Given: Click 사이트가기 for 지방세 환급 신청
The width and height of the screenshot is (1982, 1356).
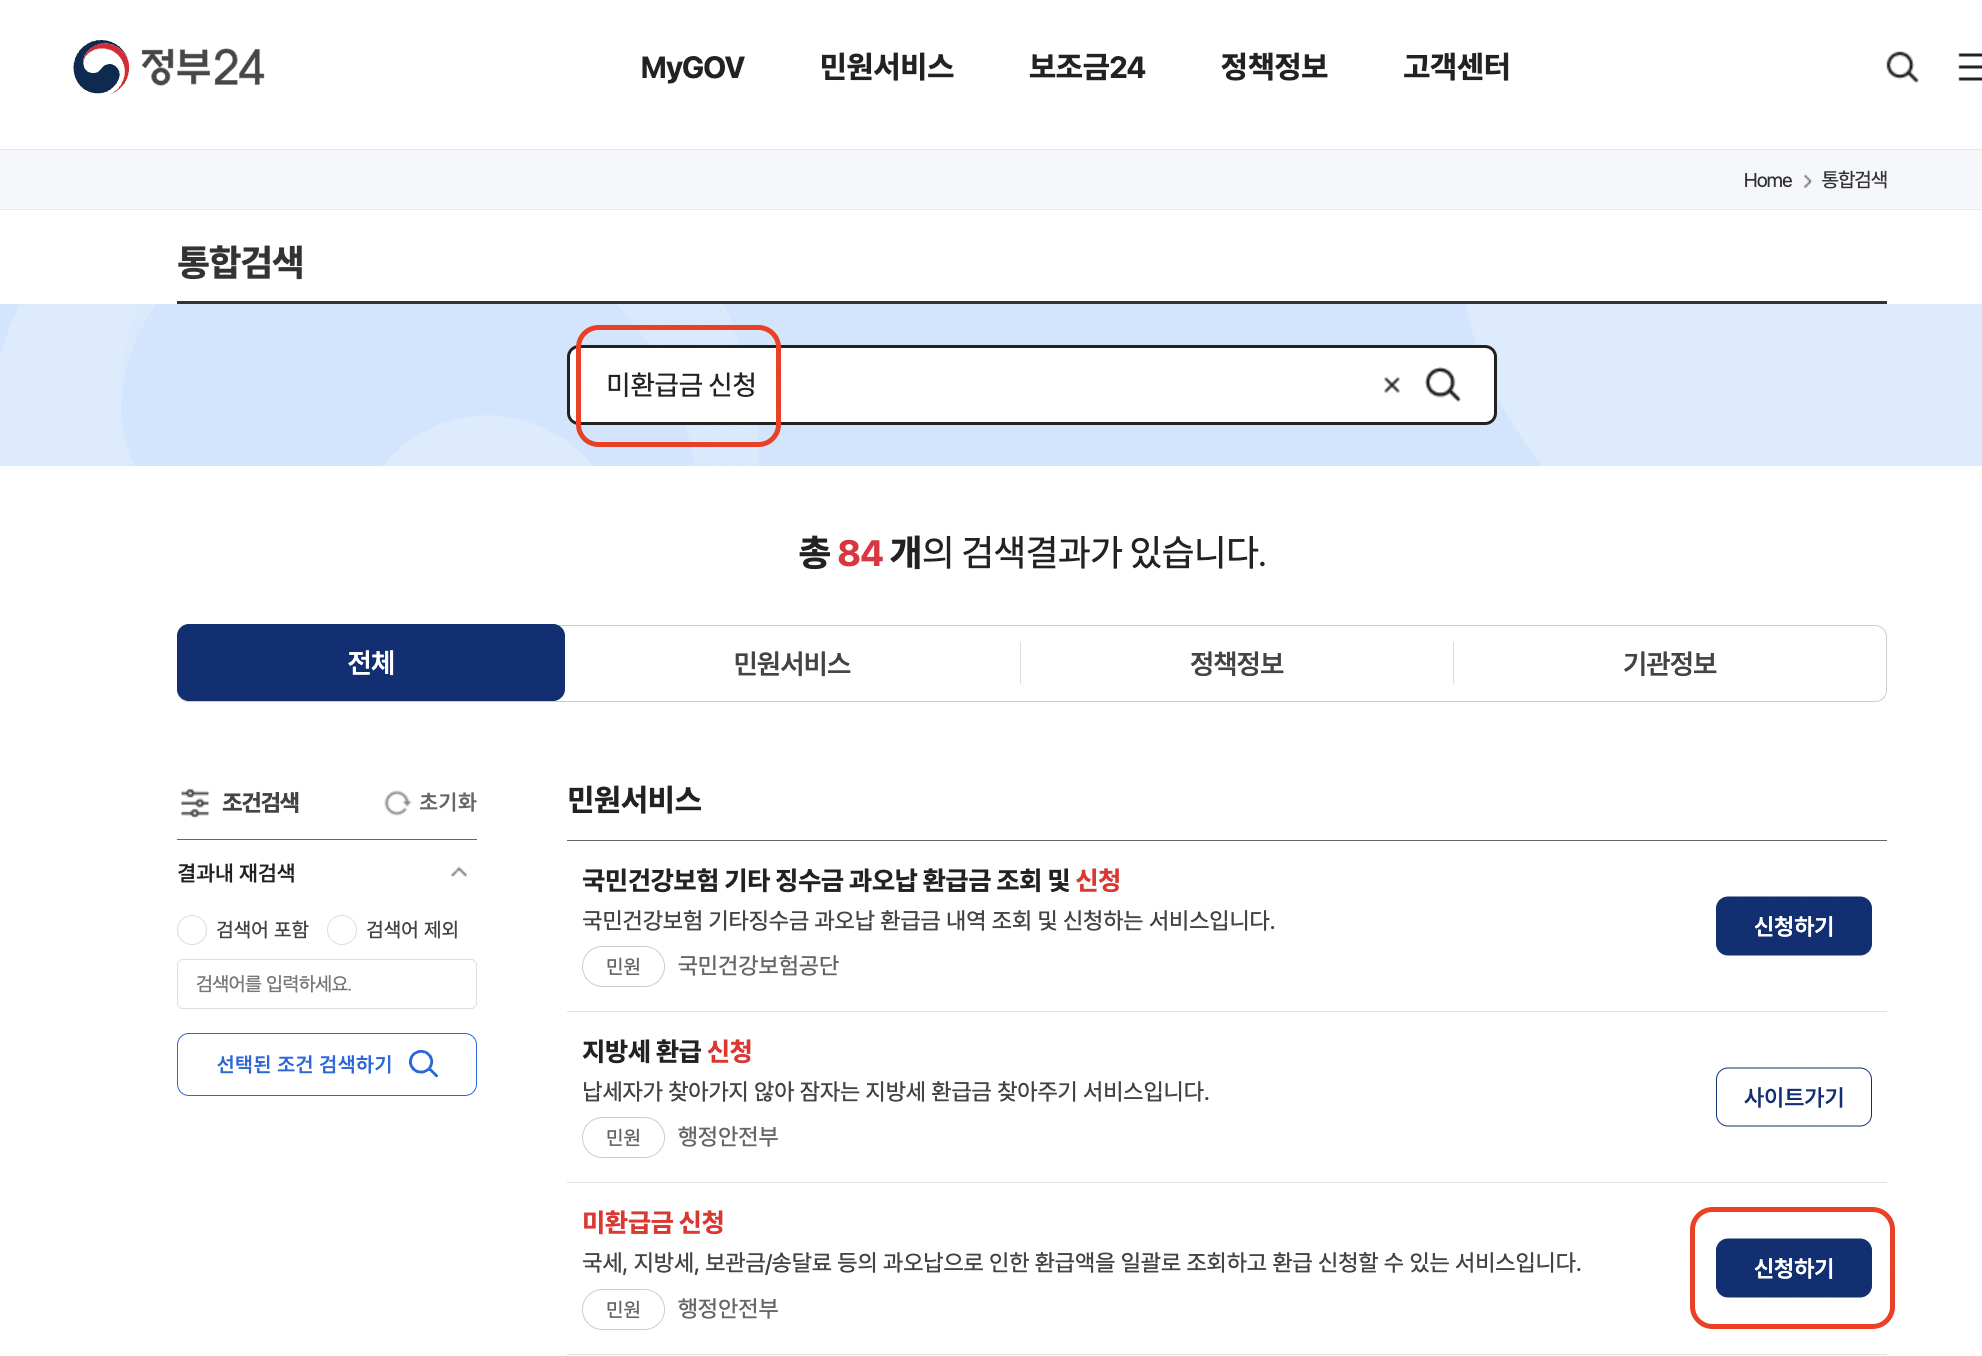Looking at the screenshot, I should (x=1793, y=1097).
